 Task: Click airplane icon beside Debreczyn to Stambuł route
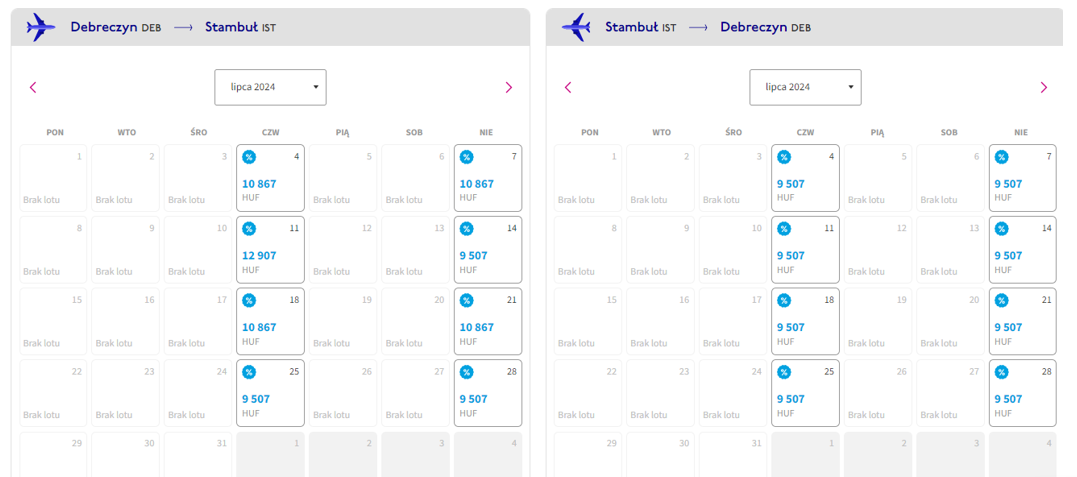coord(41,27)
